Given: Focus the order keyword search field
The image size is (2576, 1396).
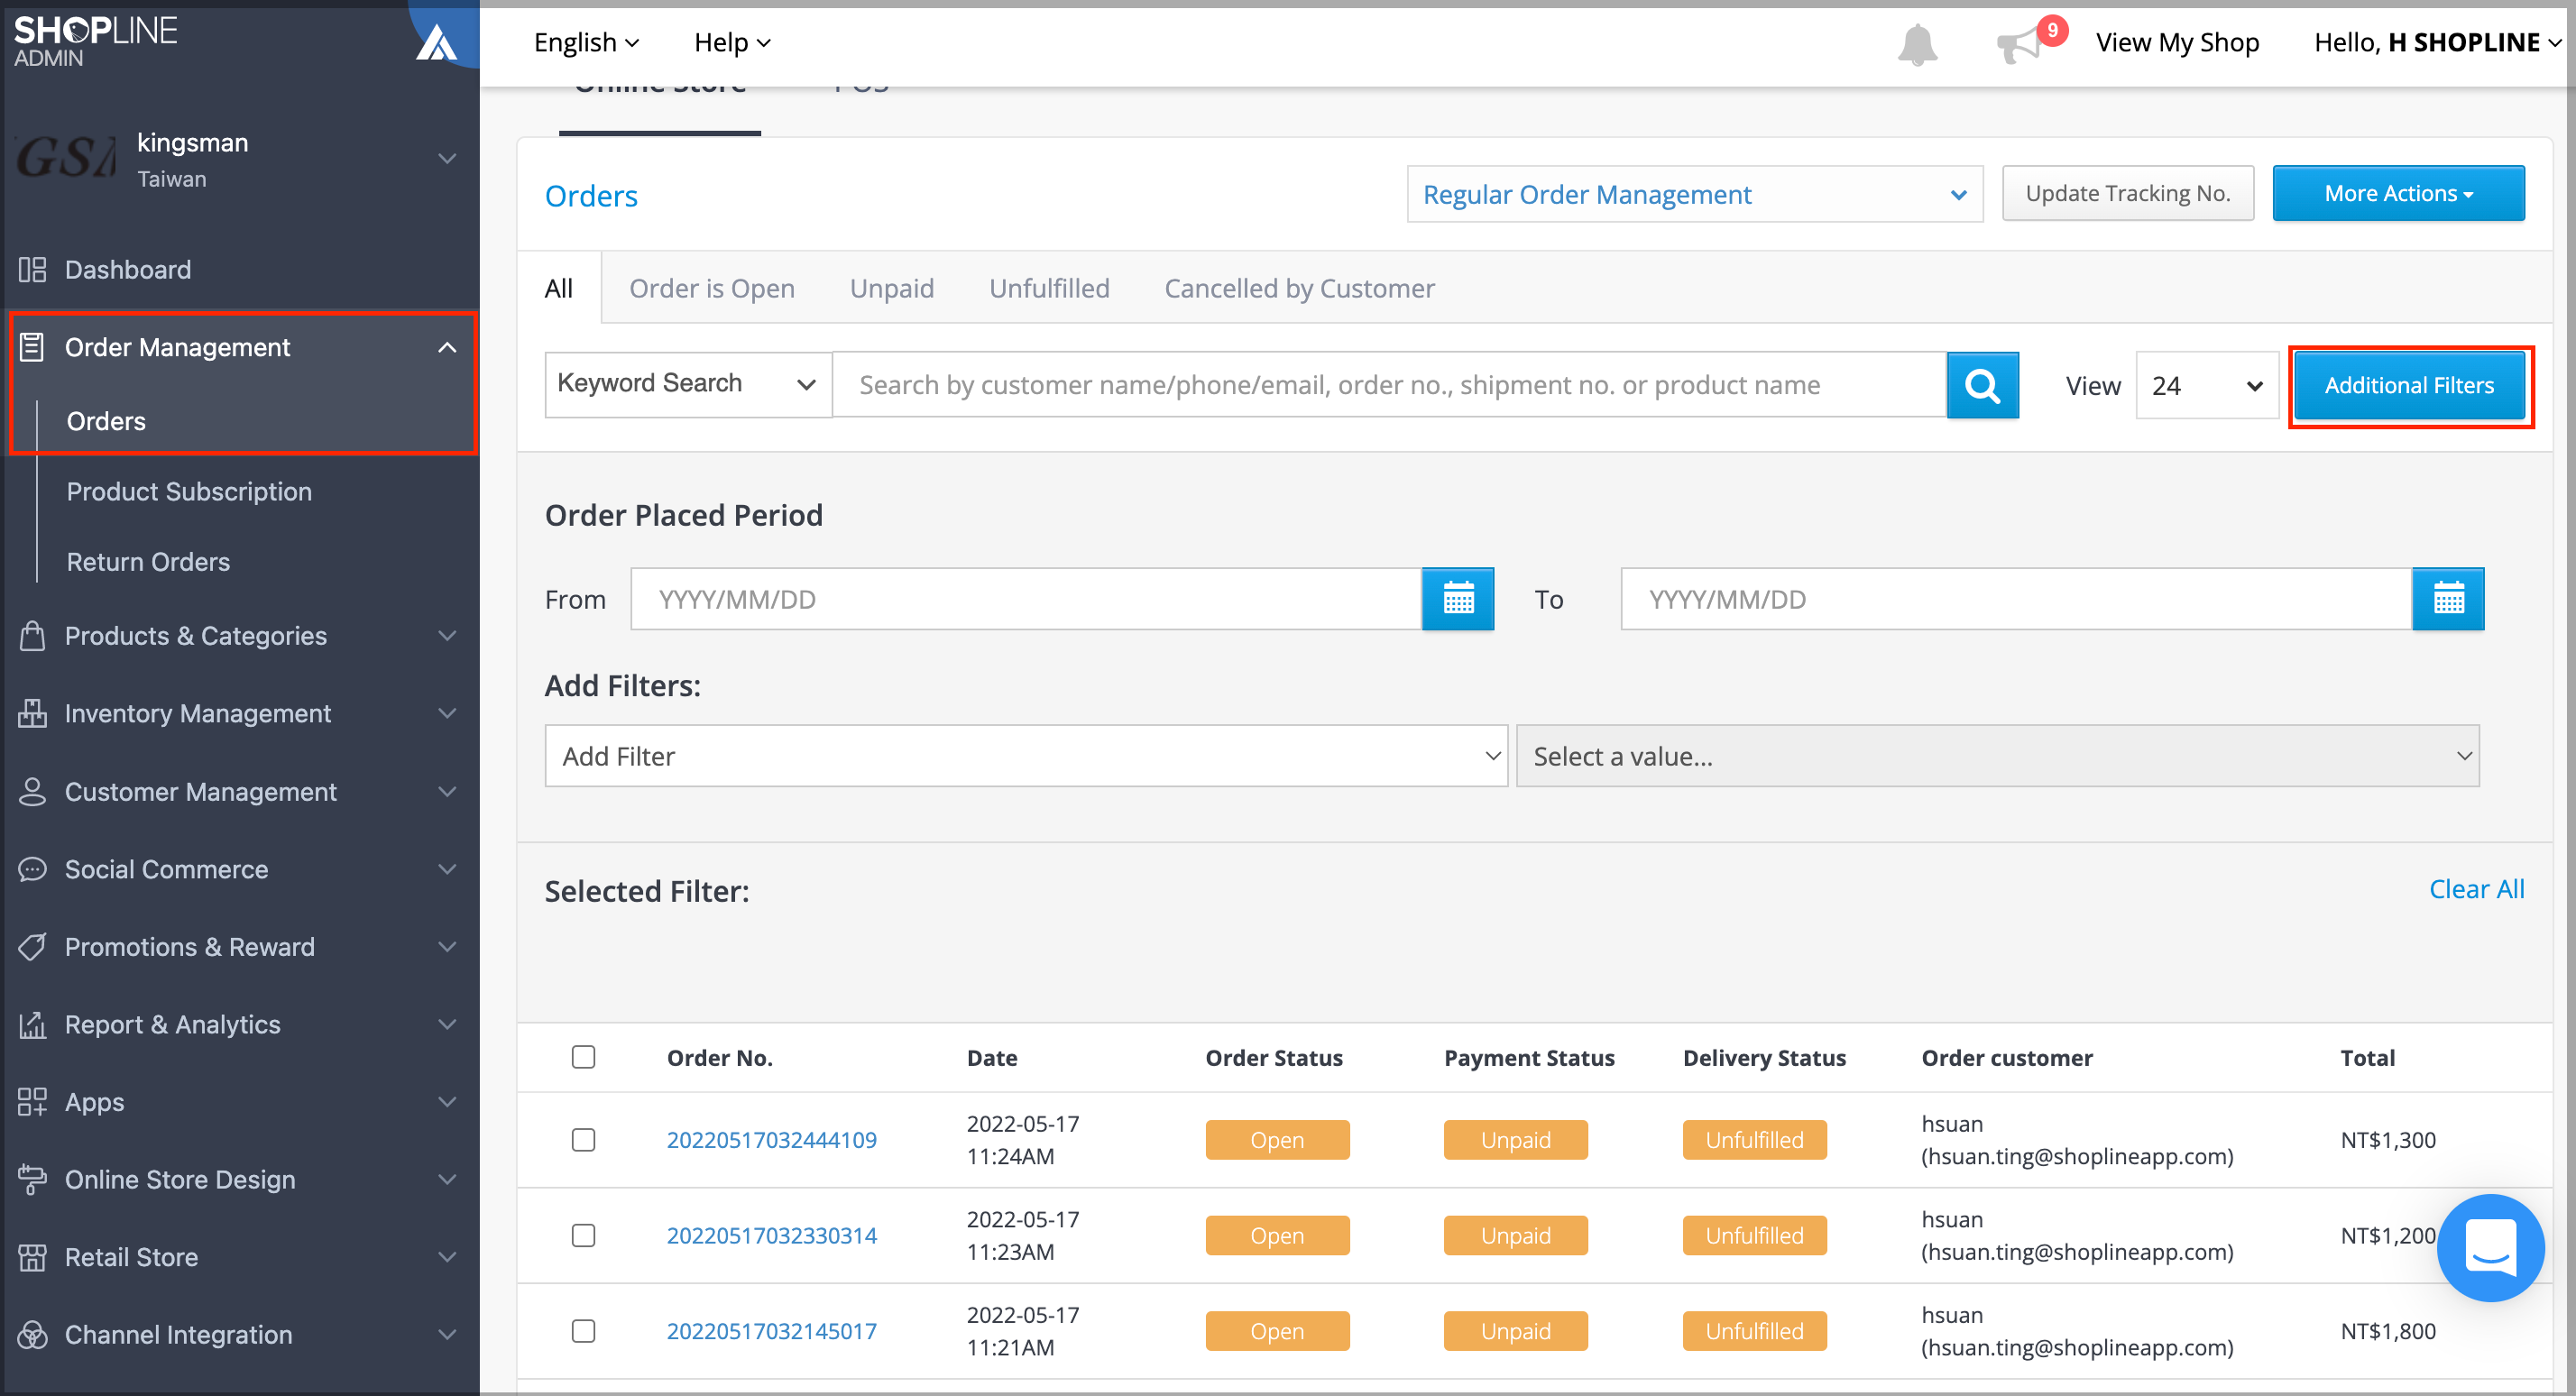Looking at the screenshot, I should pyautogui.click(x=1388, y=385).
